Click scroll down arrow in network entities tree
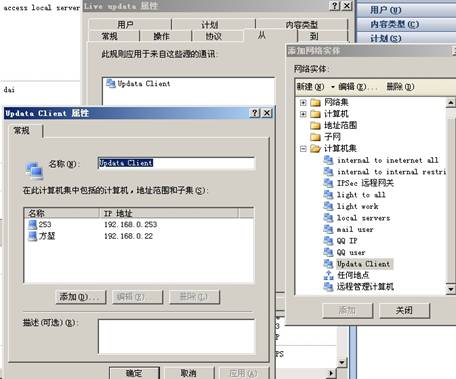This screenshot has height=379, width=456. coord(451,289)
